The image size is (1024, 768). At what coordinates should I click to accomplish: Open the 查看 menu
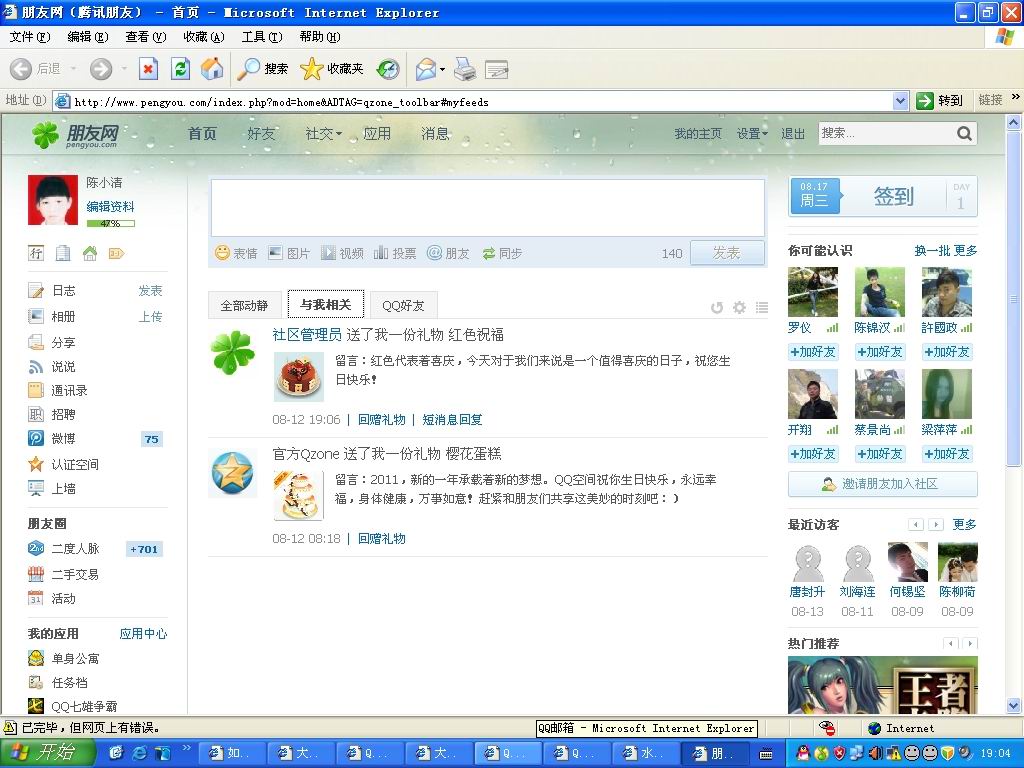(146, 37)
